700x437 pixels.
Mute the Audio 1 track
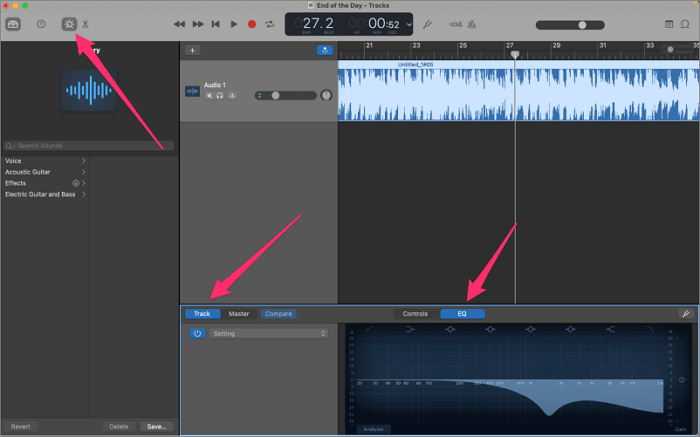click(x=209, y=95)
